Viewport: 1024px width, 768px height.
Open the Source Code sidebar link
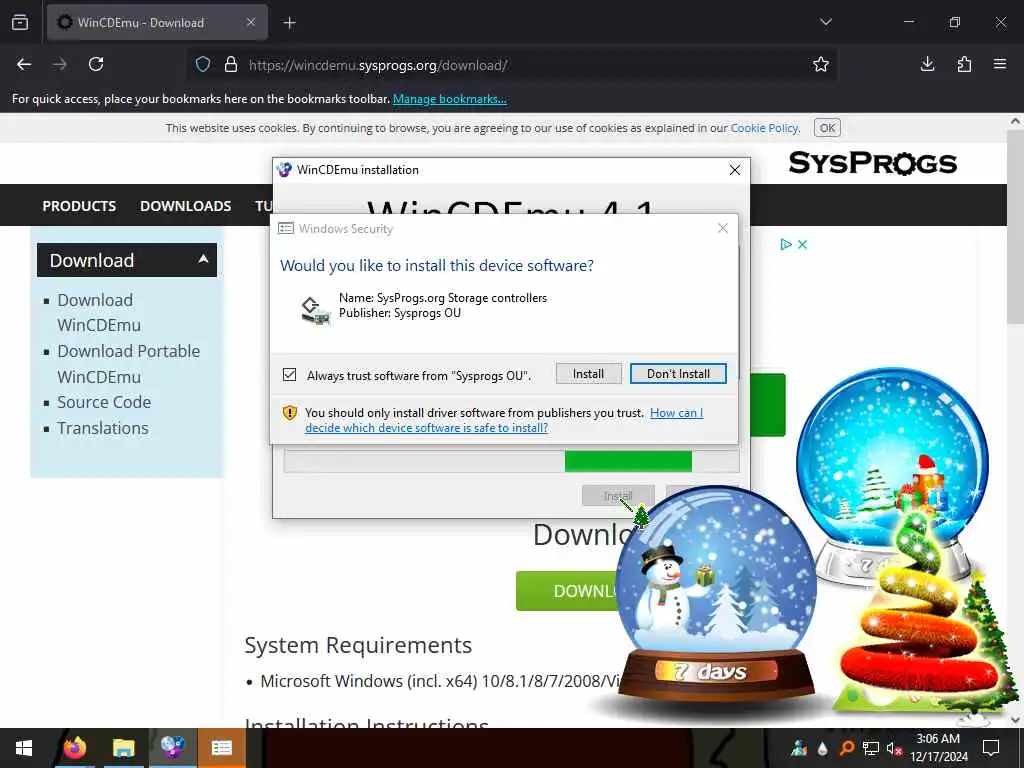(x=104, y=402)
